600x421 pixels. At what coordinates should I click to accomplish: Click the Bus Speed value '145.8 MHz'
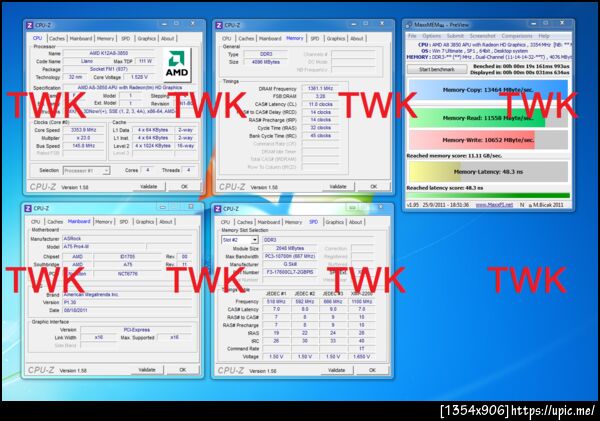coord(83,146)
